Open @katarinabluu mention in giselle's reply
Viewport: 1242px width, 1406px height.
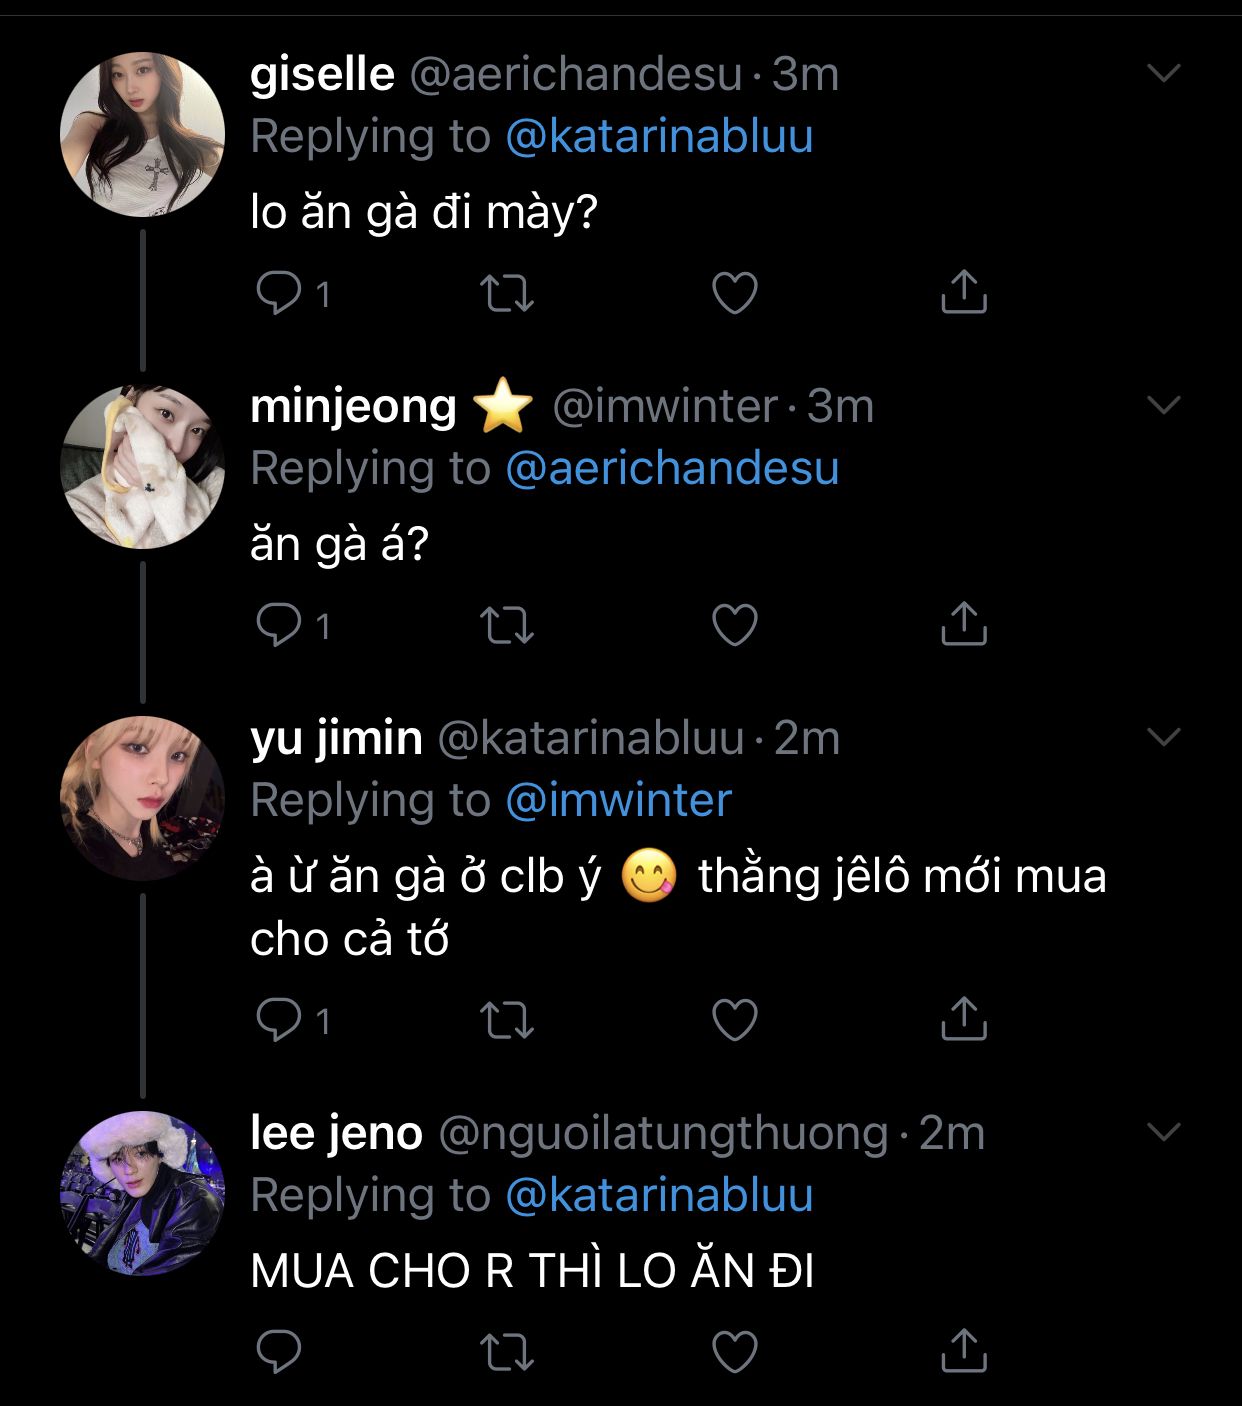pos(659,137)
